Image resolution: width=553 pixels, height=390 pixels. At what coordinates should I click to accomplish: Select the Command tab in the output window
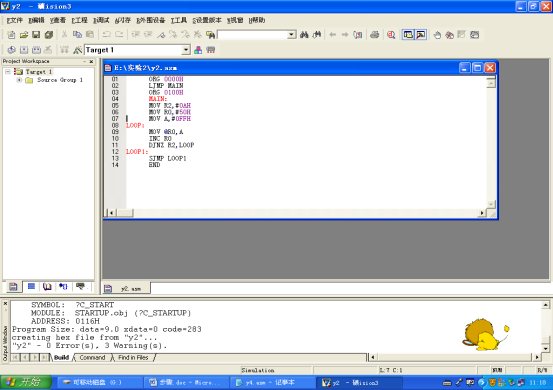click(x=92, y=358)
